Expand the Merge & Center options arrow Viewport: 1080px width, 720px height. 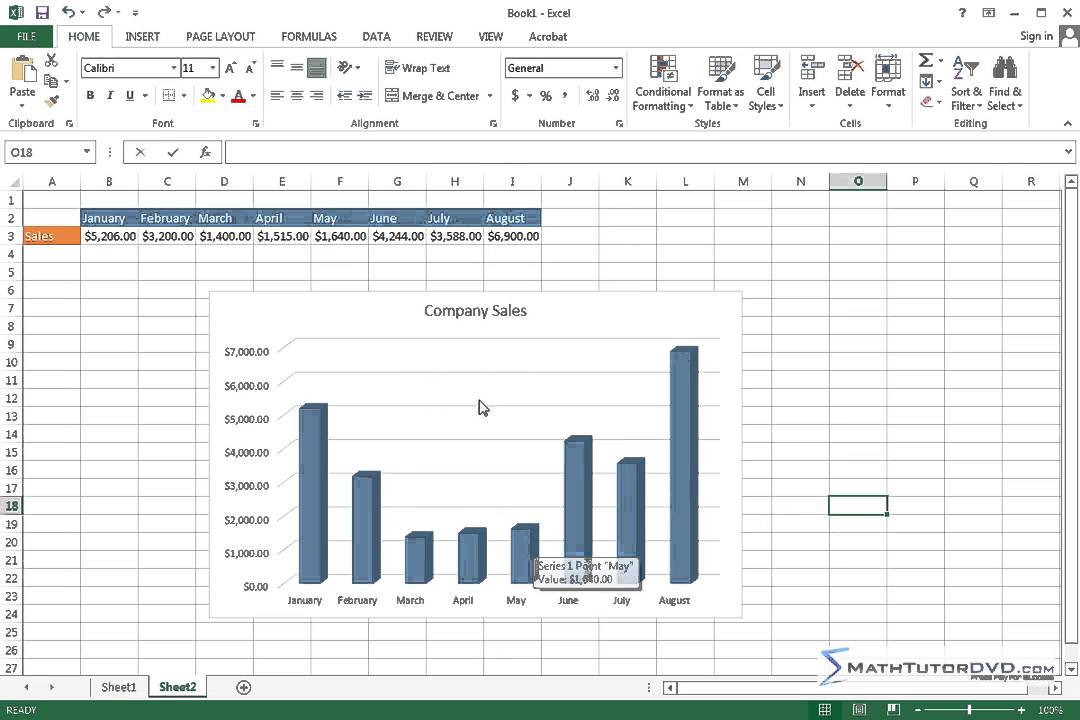(x=490, y=96)
